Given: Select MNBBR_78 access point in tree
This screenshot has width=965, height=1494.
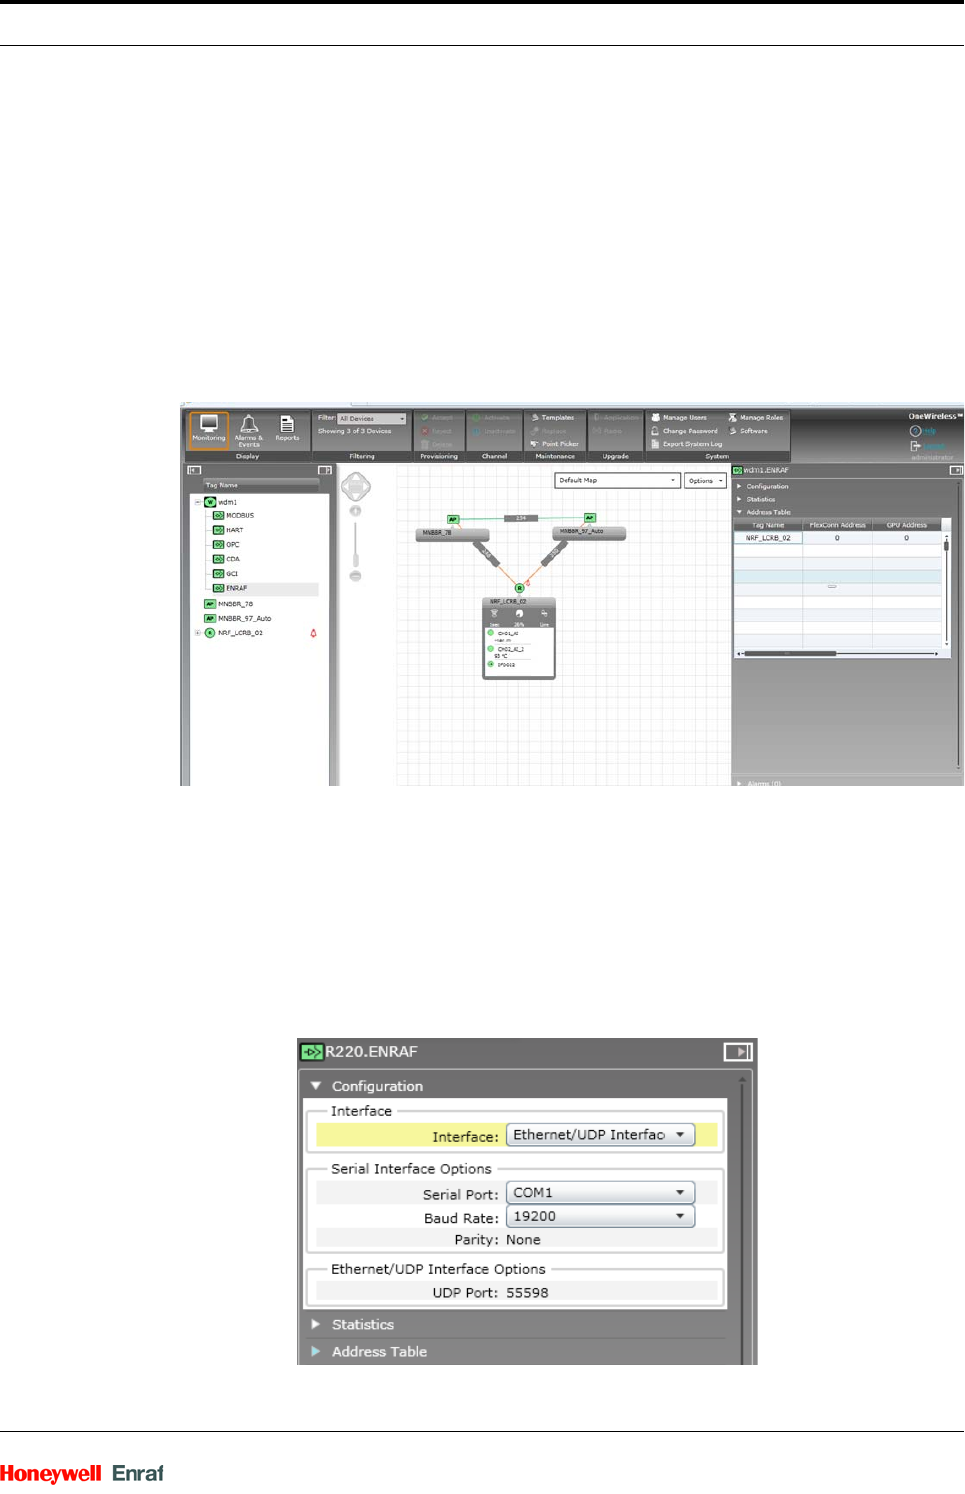Looking at the screenshot, I should pos(229,604).
